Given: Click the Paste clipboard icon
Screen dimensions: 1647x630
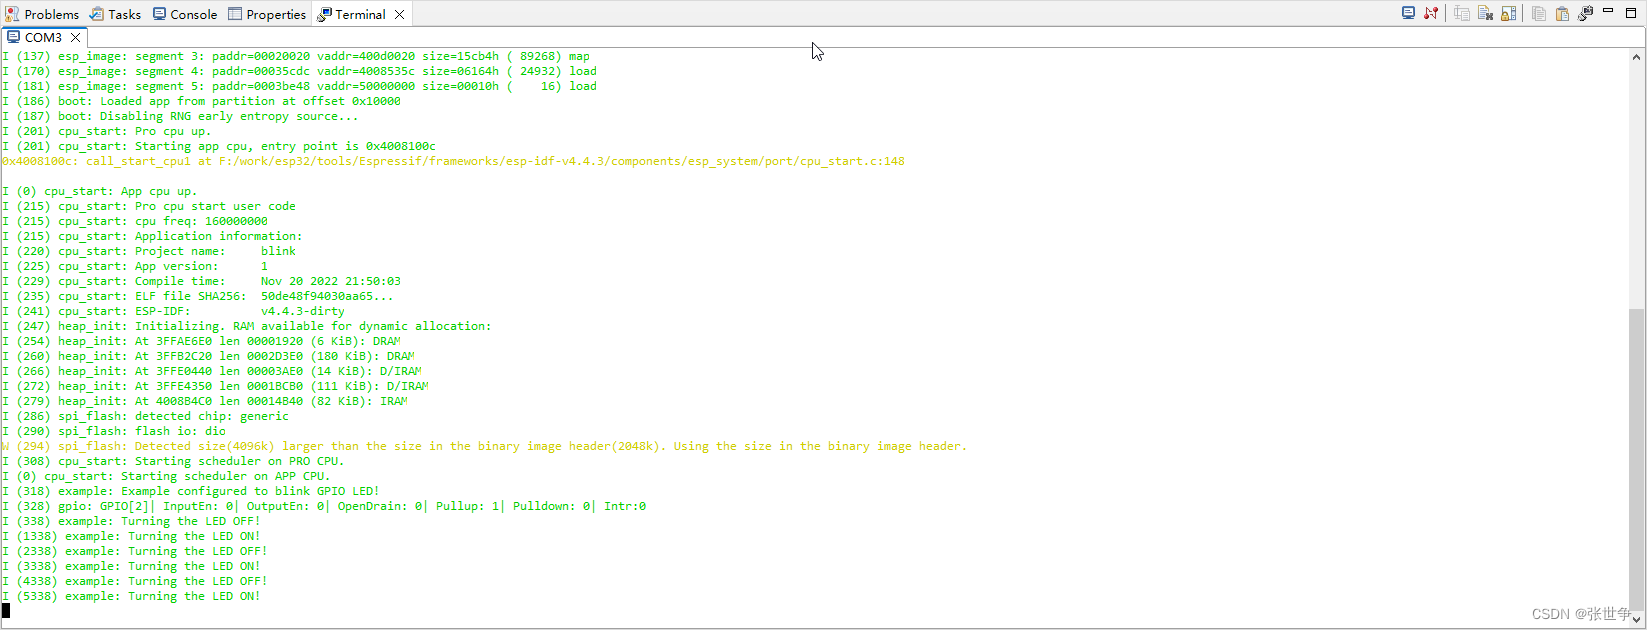Looking at the screenshot, I should (1562, 13).
